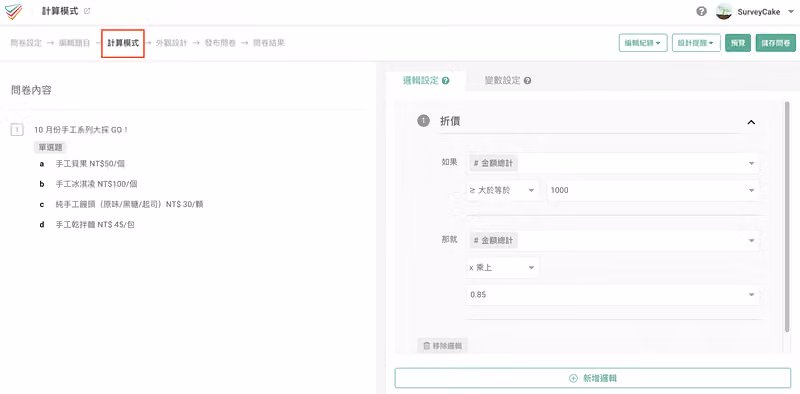Viewport: 800px width, 394px height.
Task: Select the 計算模式 step
Action: click(123, 43)
